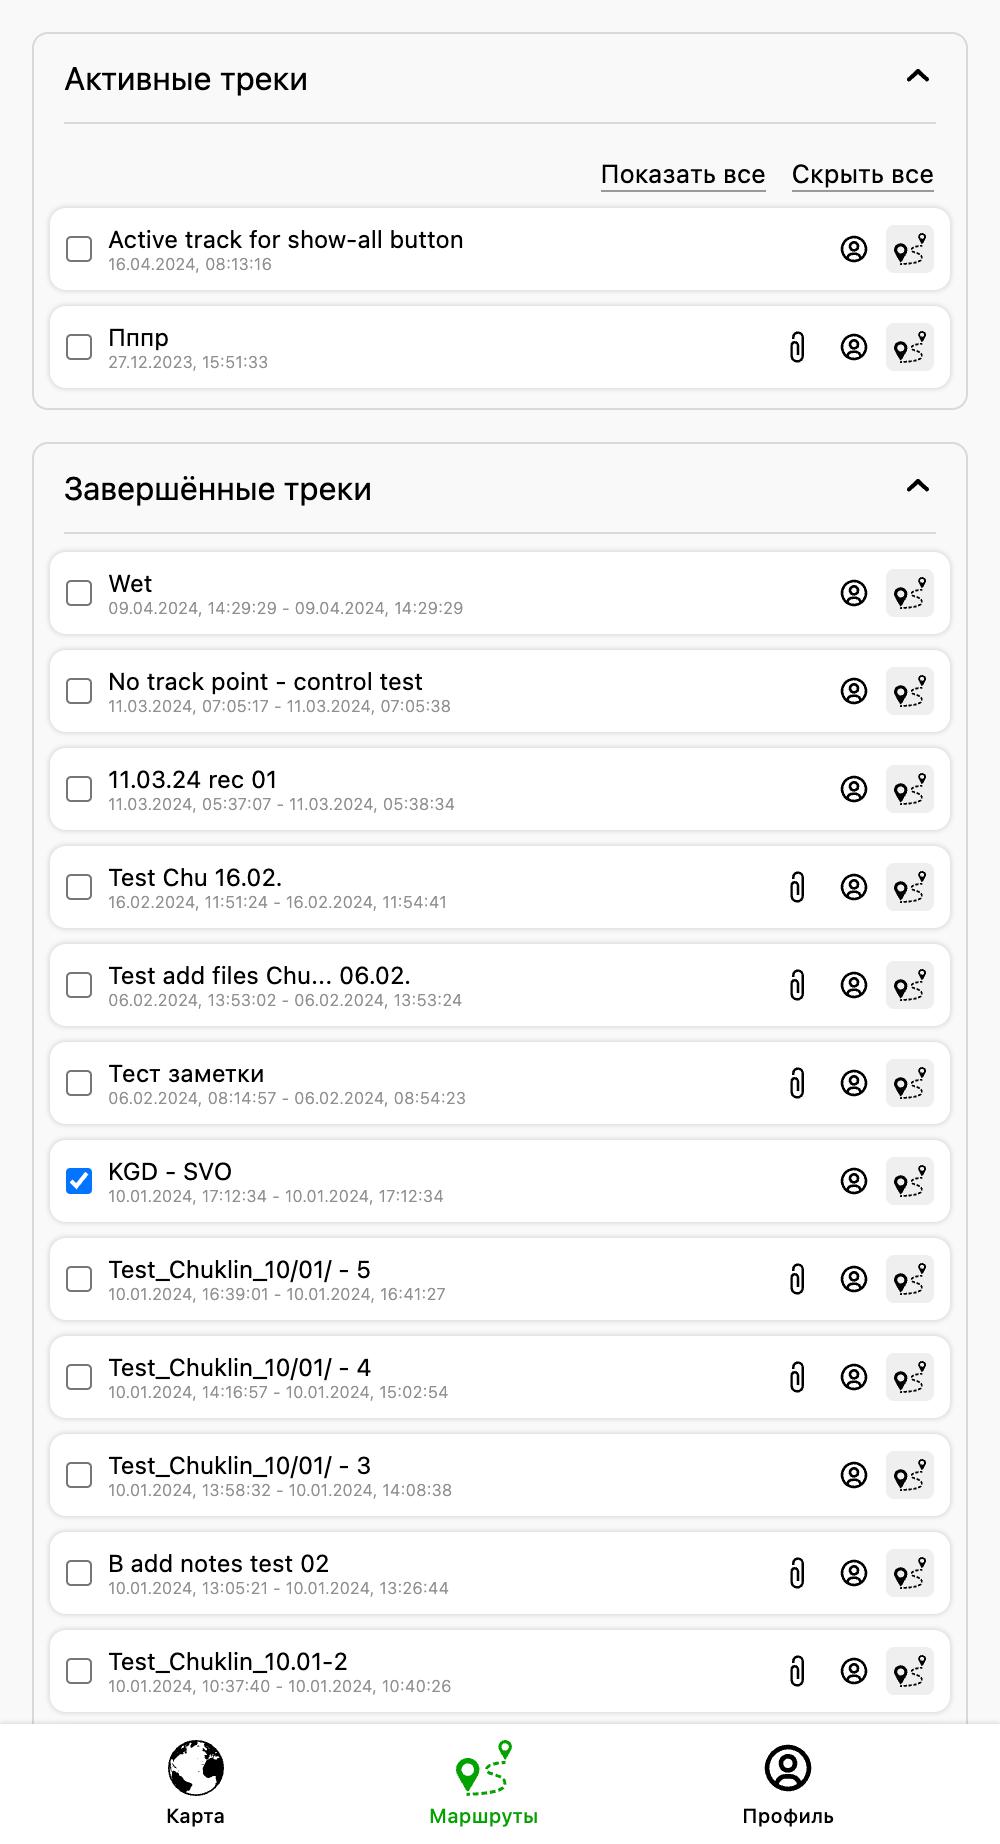The image size is (1000, 1844).
Task: Open route icon for KGD - SVO track
Action: (910, 1181)
